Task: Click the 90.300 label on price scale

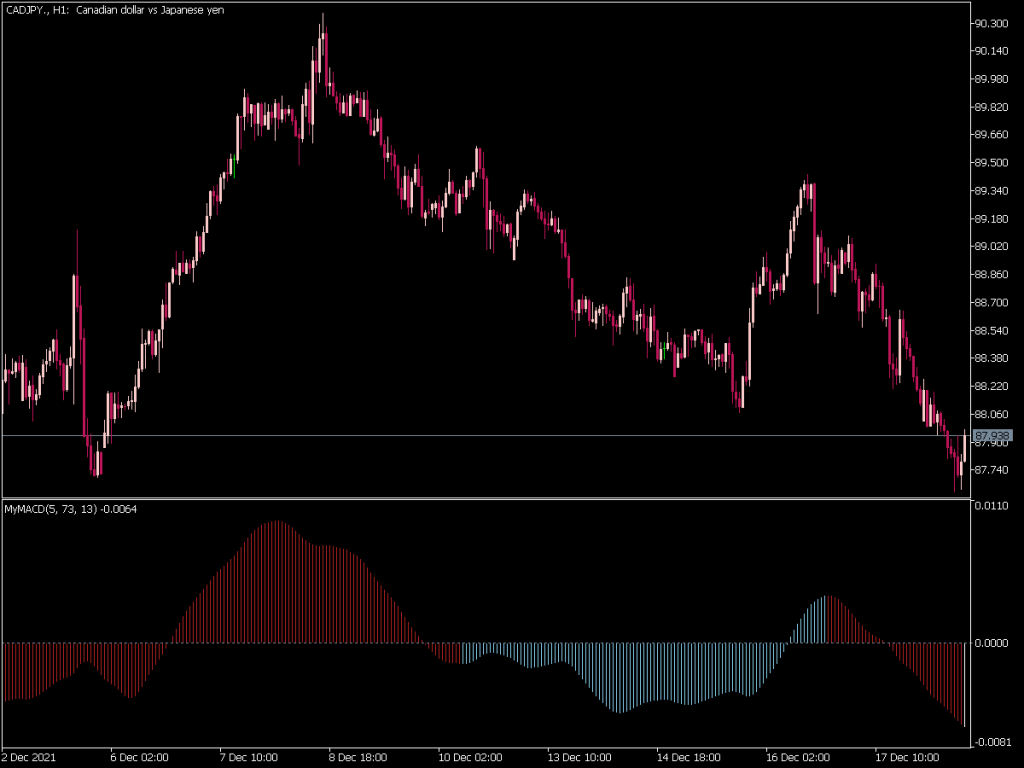Action: point(990,23)
